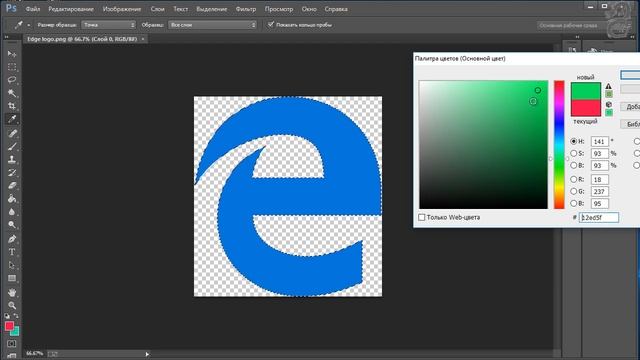Select the S saturation radio button
640x360 pixels.
click(x=573, y=153)
